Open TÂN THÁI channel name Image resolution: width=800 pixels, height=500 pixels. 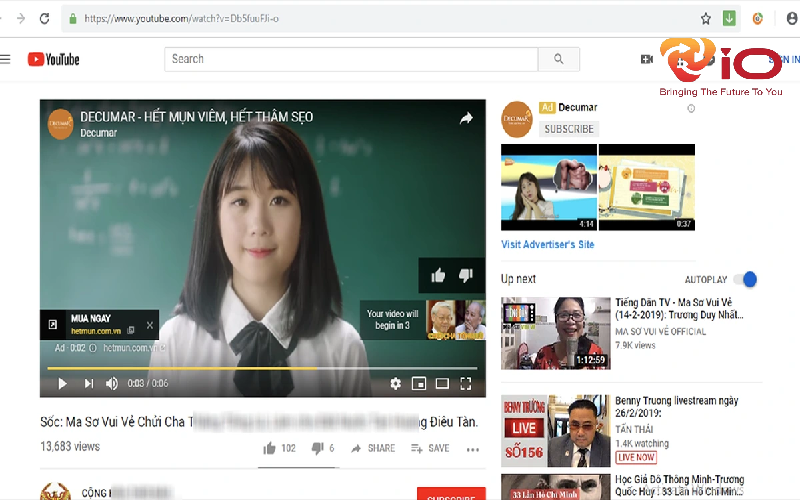click(634, 429)
